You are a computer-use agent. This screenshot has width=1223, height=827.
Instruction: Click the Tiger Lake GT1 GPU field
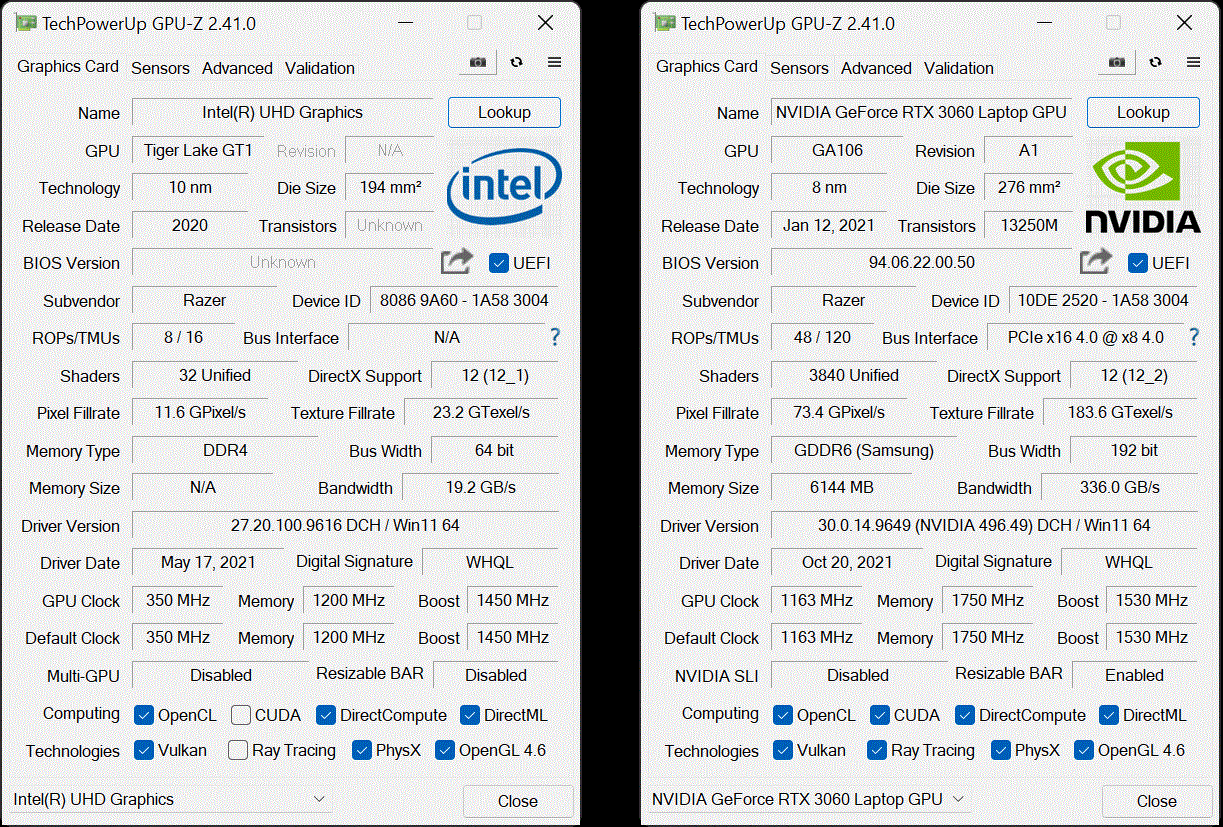pyautogui.click(x=198, y=150)
